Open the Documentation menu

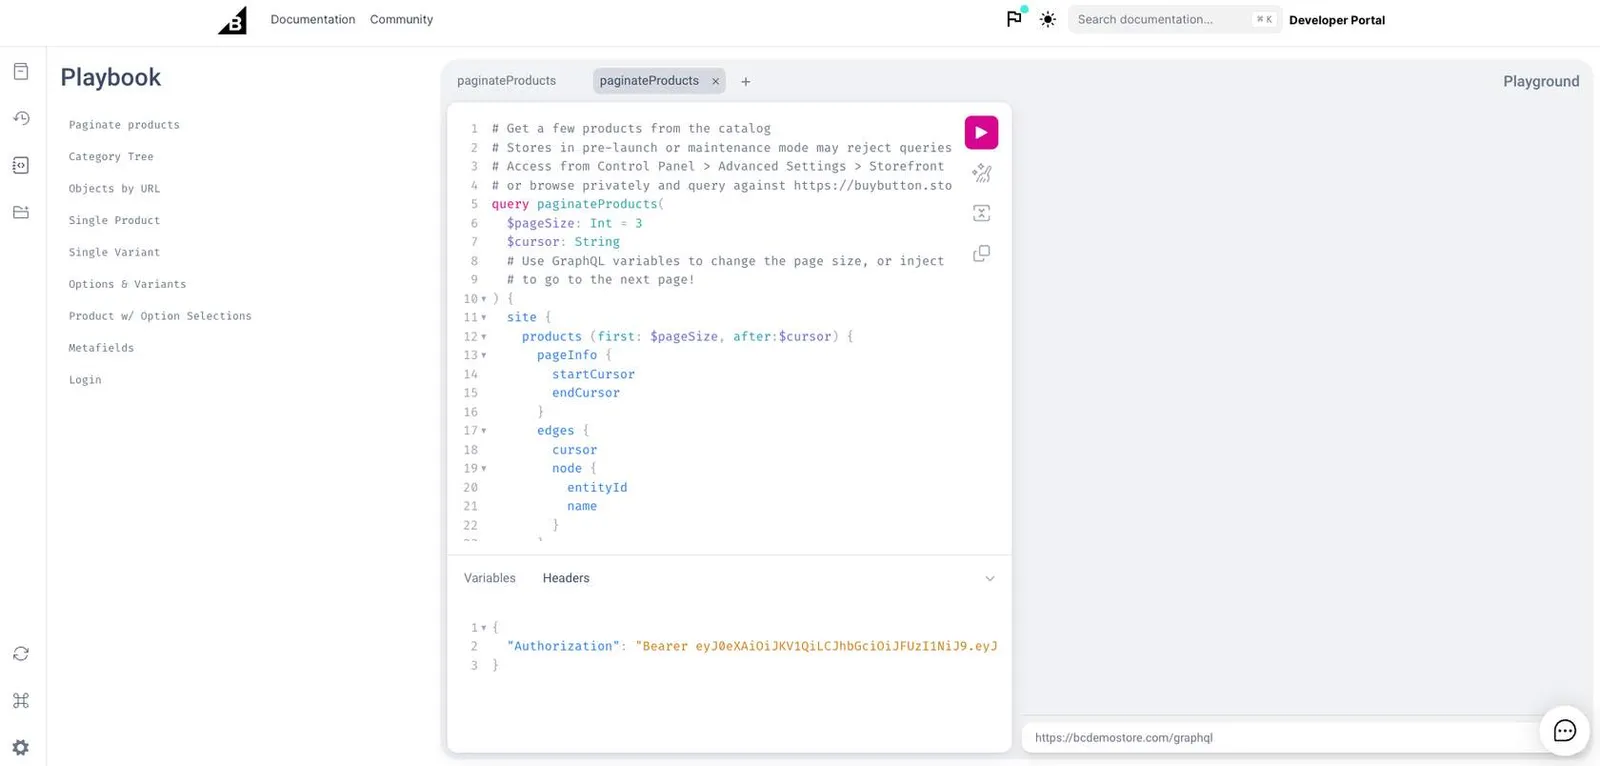(313, 19)
